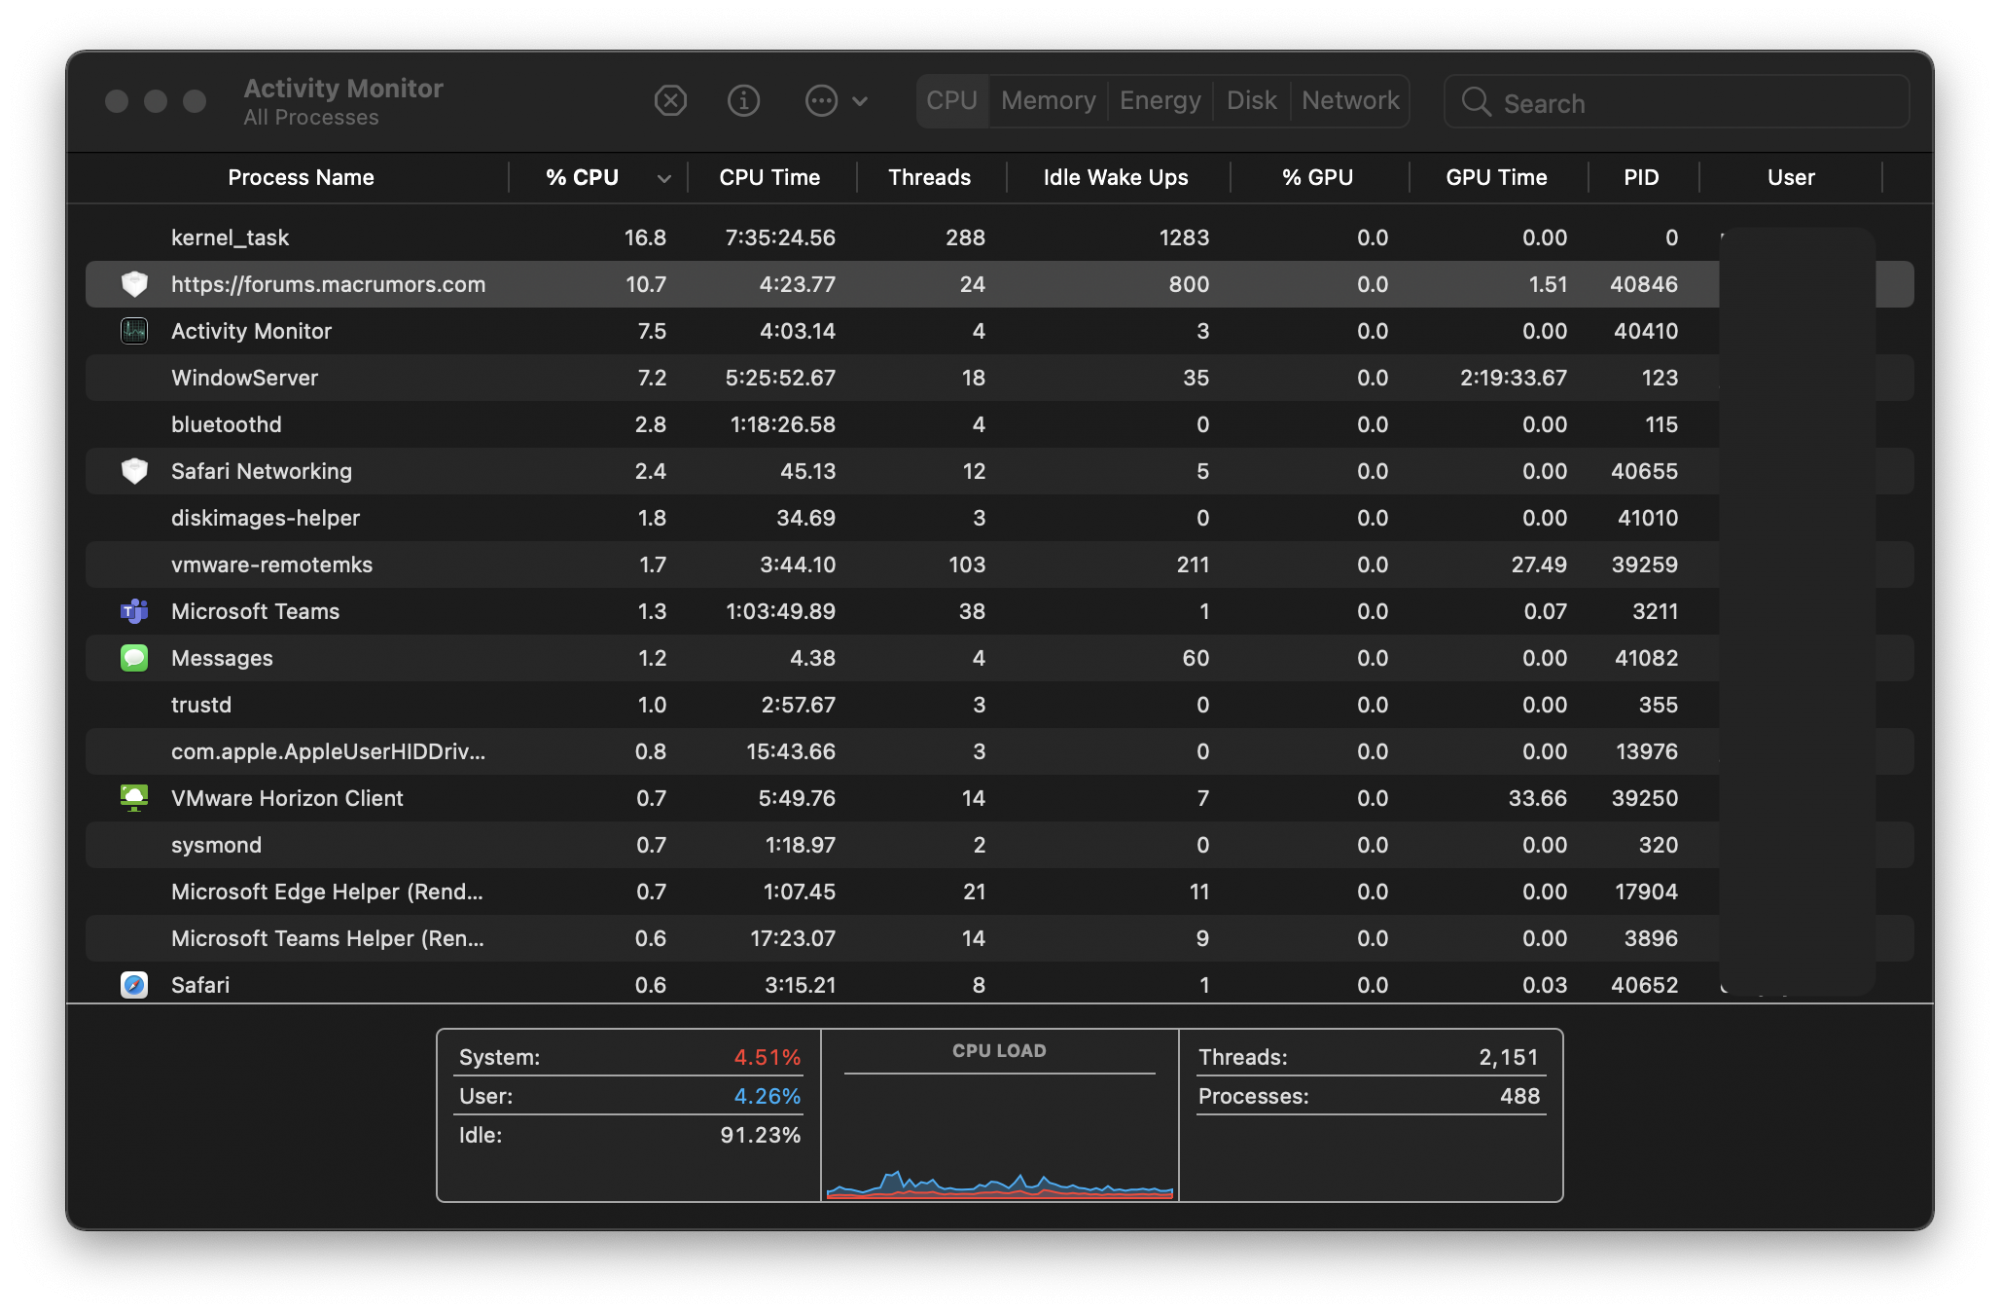Open the Disk tab
This screenshot has height=1312, width=2000.
pos(1251,101)
